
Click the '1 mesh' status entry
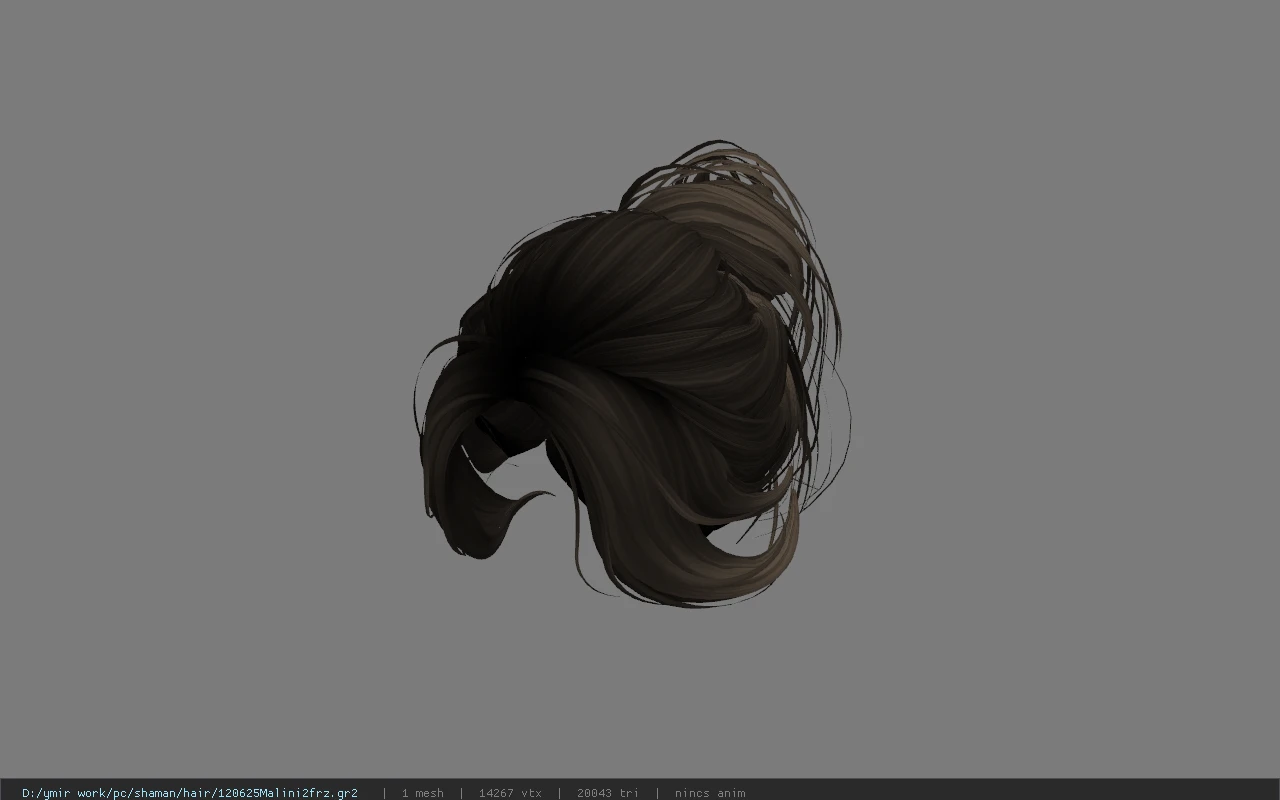point(422,793)
